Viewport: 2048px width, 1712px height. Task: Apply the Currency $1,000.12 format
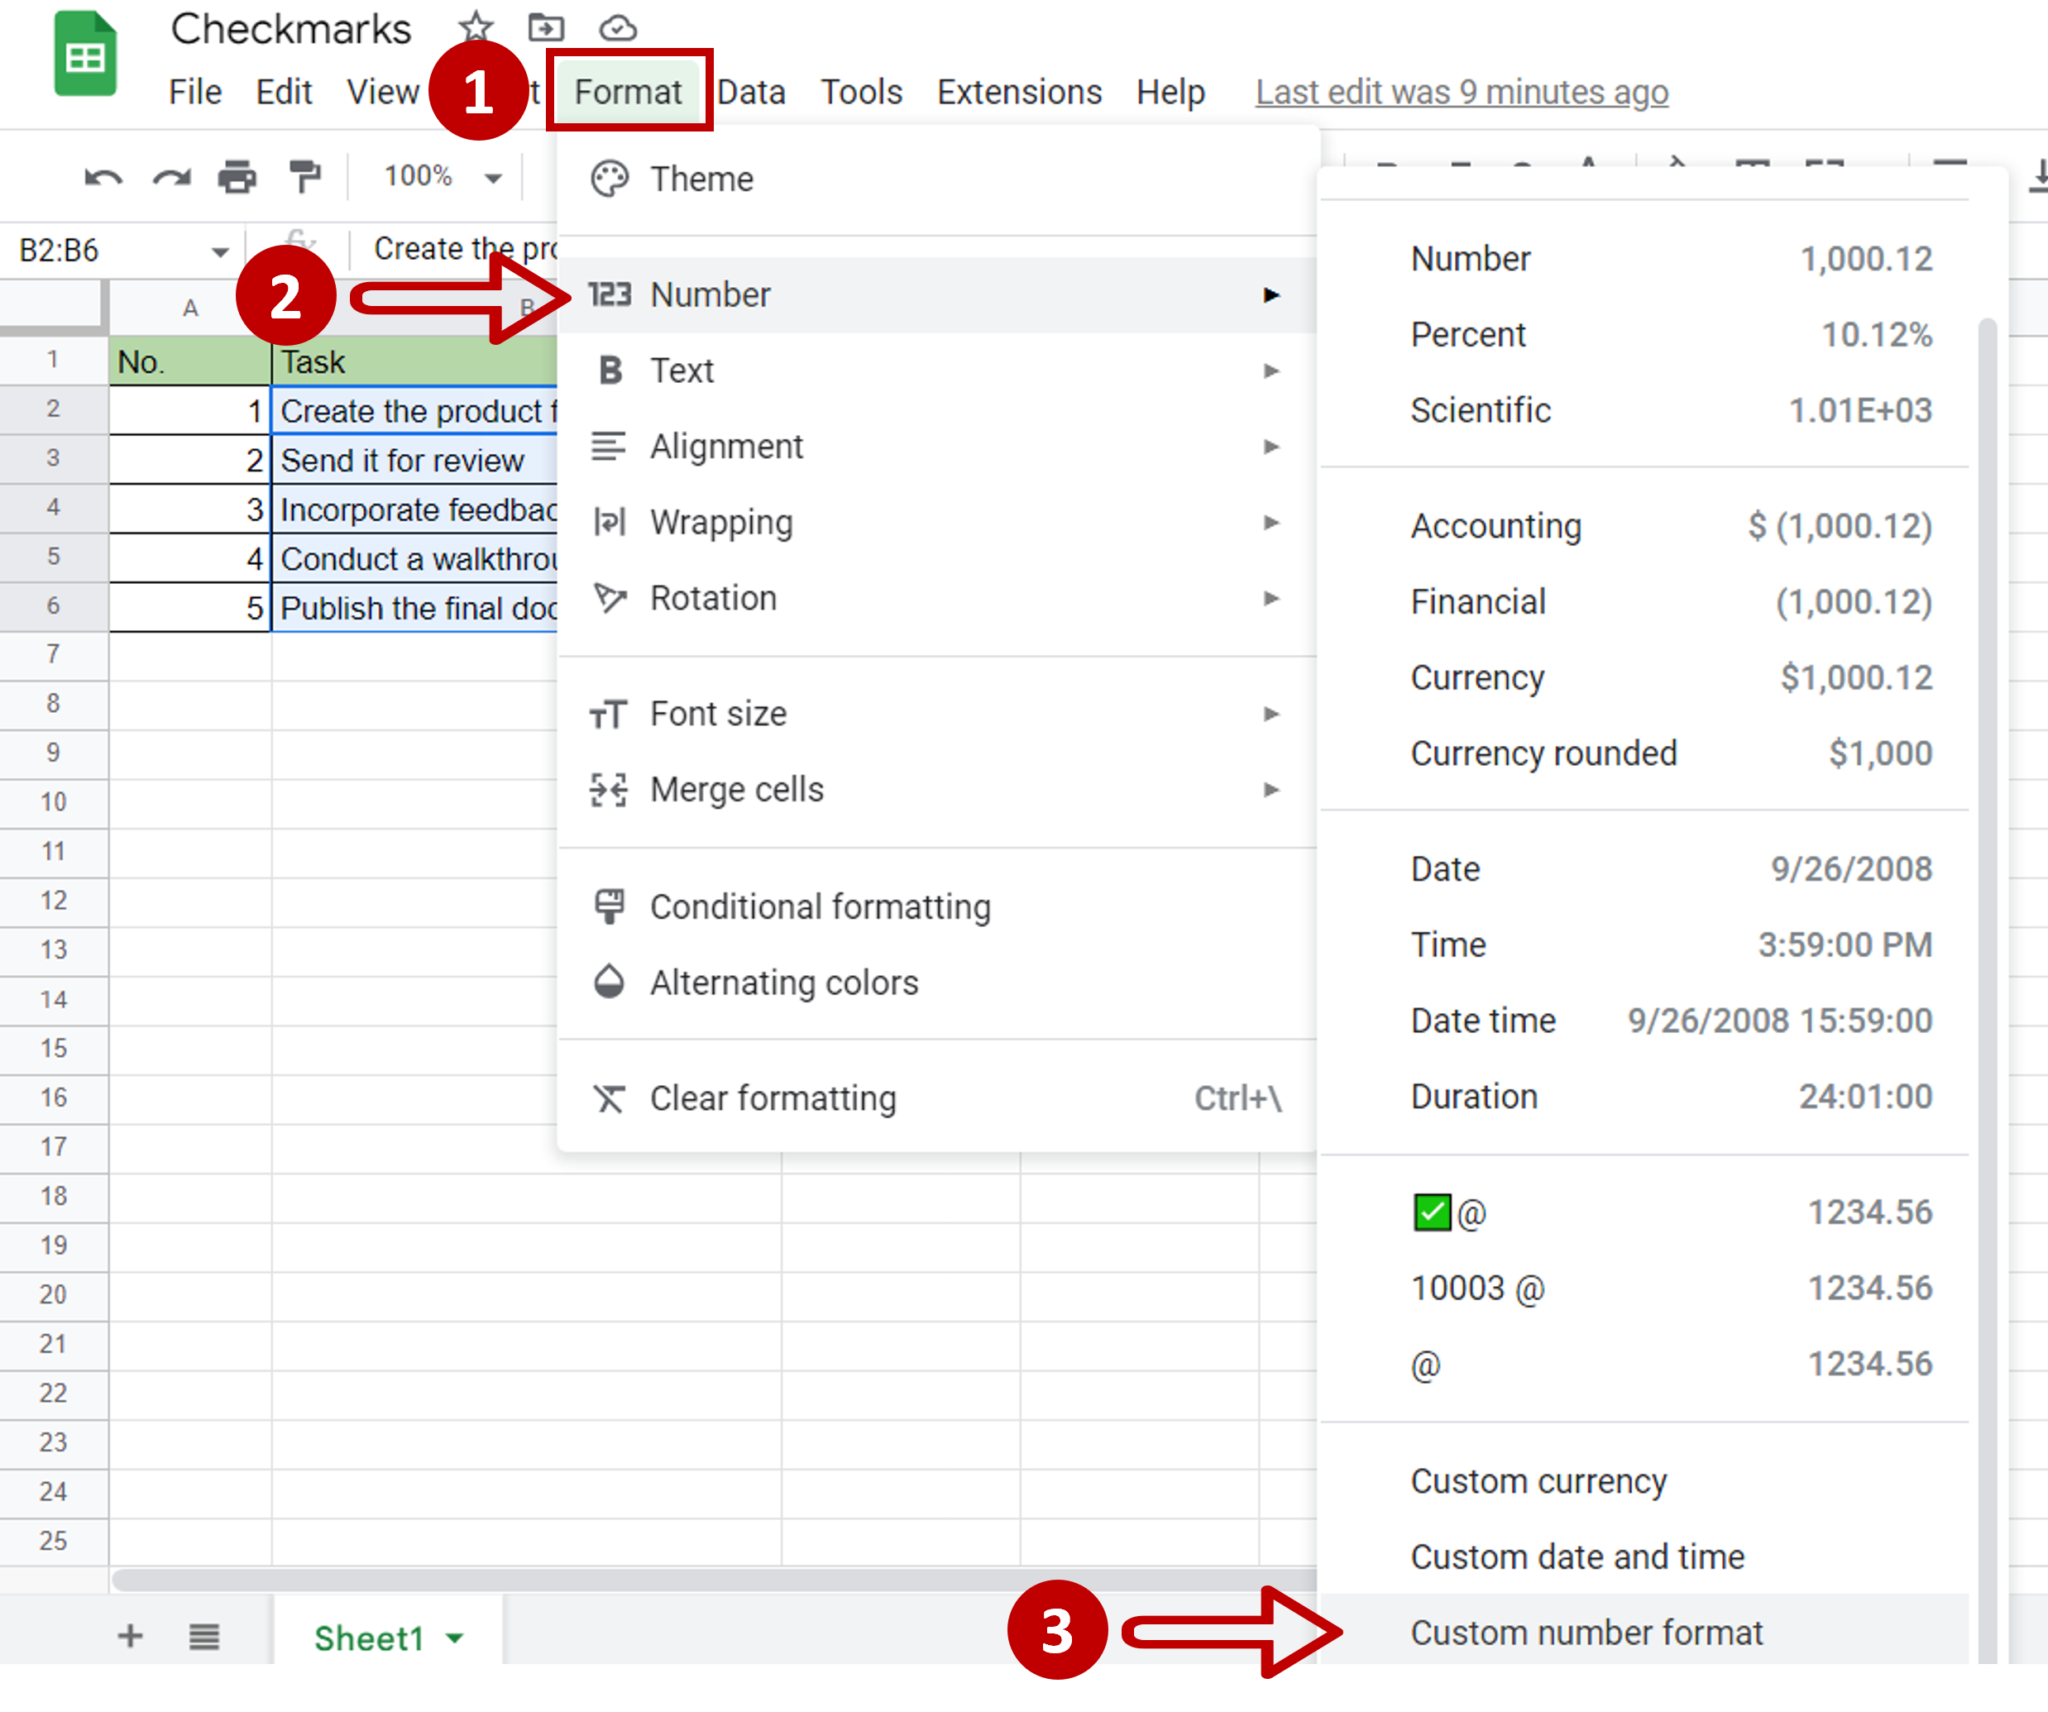coord(1645,678)
